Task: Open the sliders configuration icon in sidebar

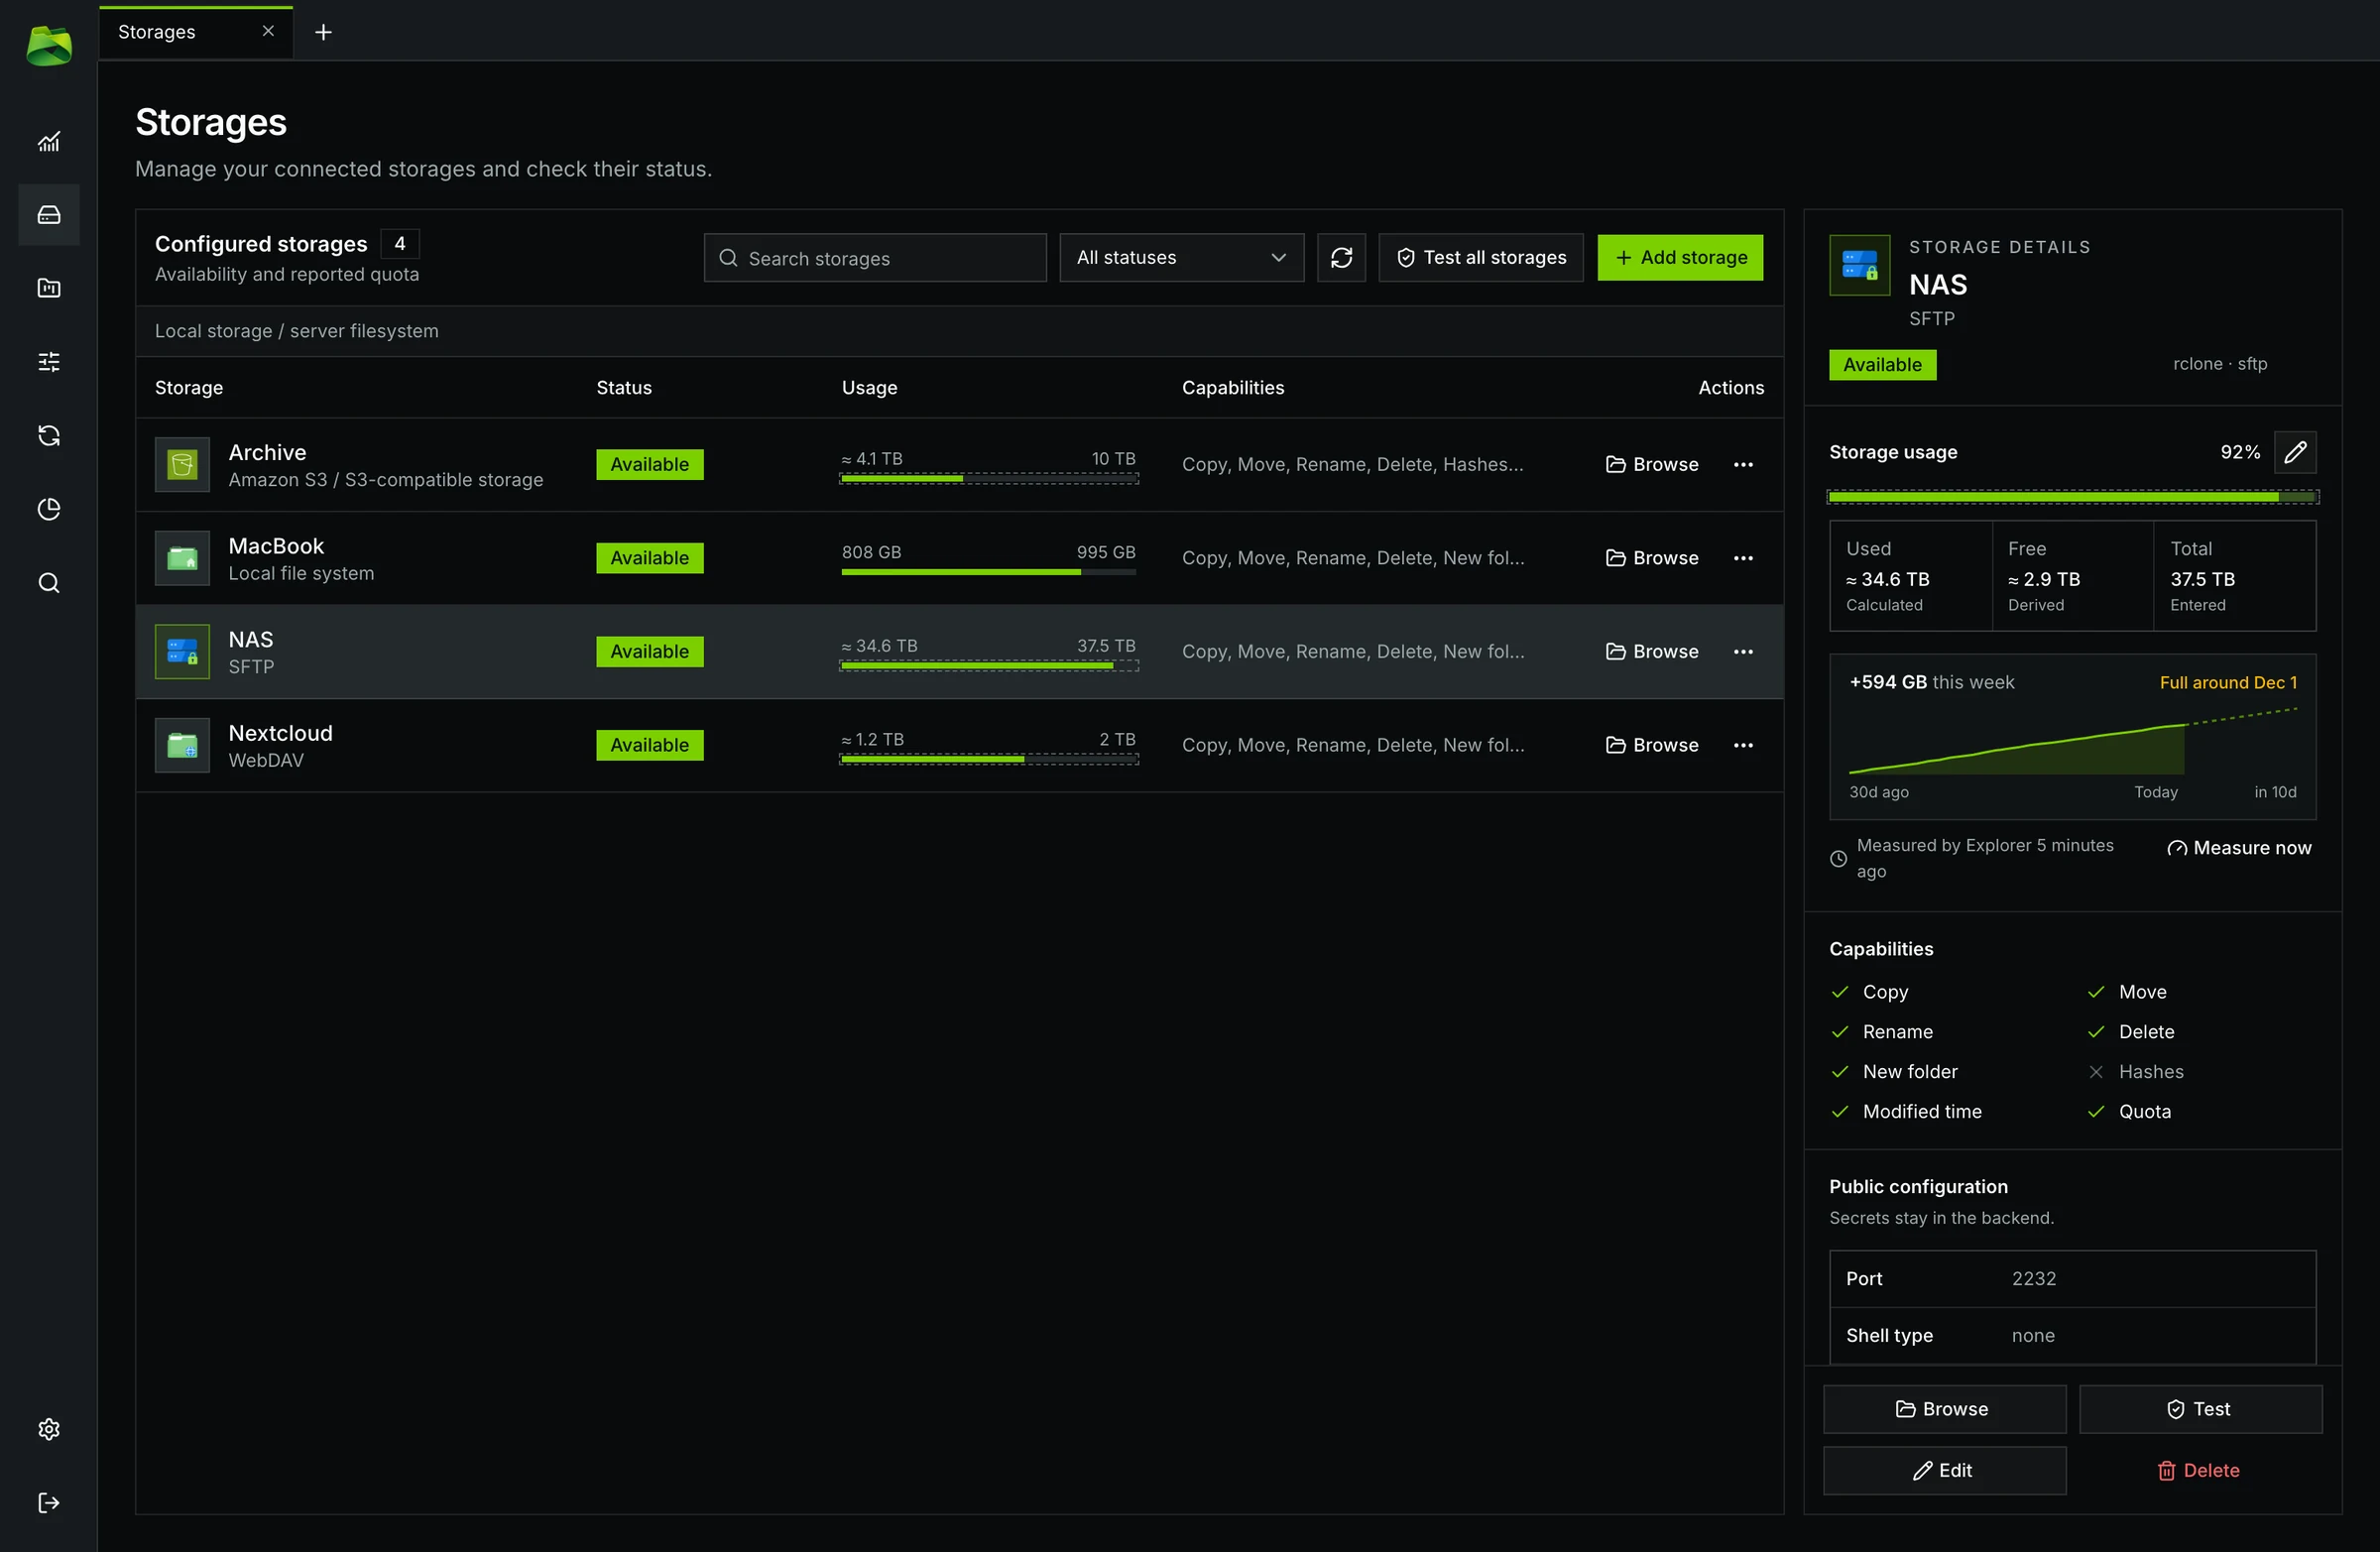Action: [48, 362]
